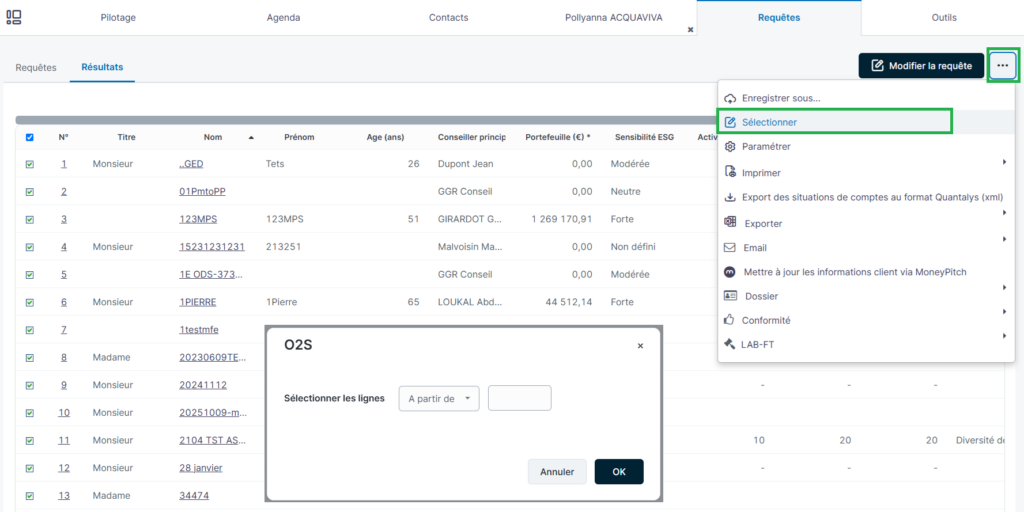Click the thumbs-up Conformité icon
Screen dimensions: 1024x512
click(730, 320)
